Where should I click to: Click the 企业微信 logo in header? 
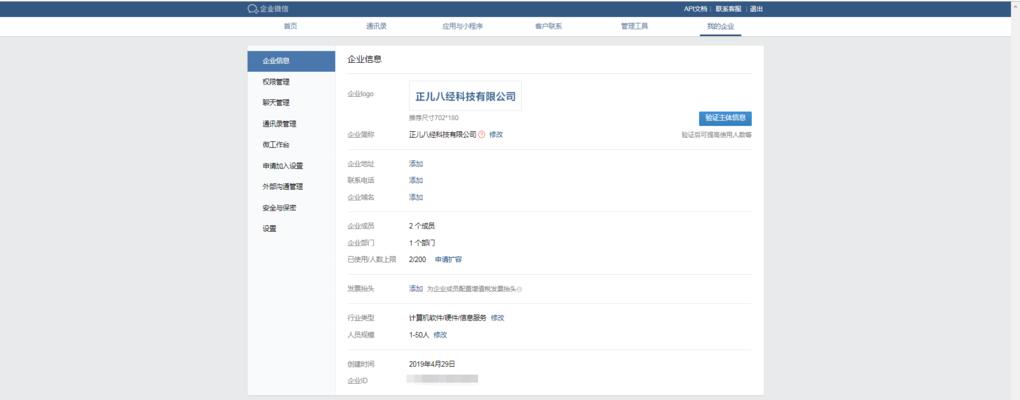pos(267,9)
